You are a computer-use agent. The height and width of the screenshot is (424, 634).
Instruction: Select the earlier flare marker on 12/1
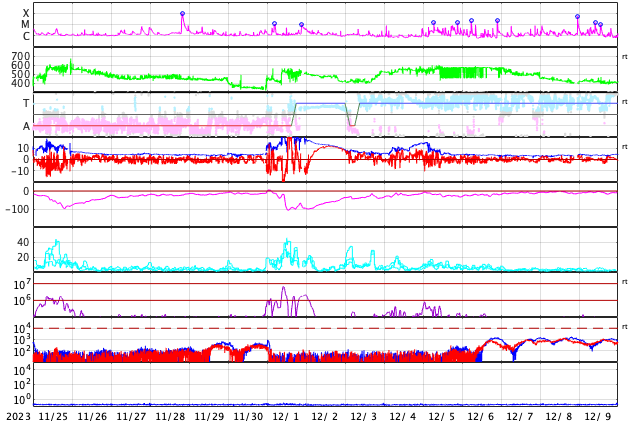275,24
